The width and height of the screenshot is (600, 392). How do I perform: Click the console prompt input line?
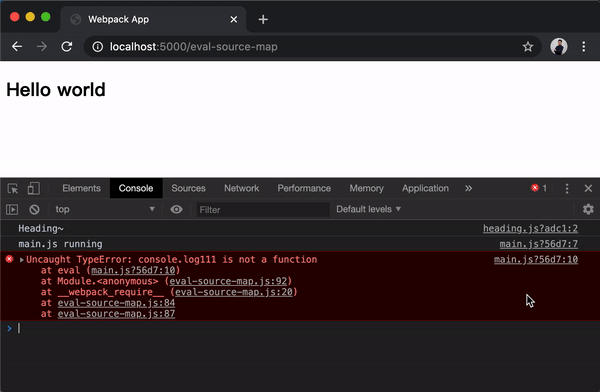[x=300, y=328]
